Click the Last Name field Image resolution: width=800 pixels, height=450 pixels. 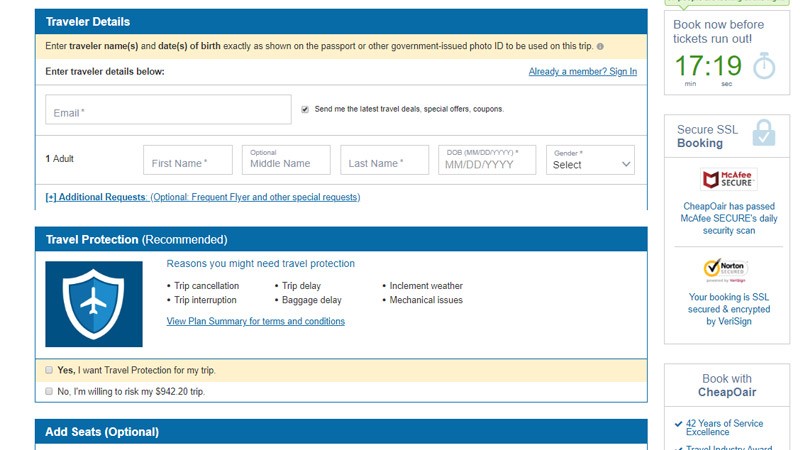coord(384,160)
